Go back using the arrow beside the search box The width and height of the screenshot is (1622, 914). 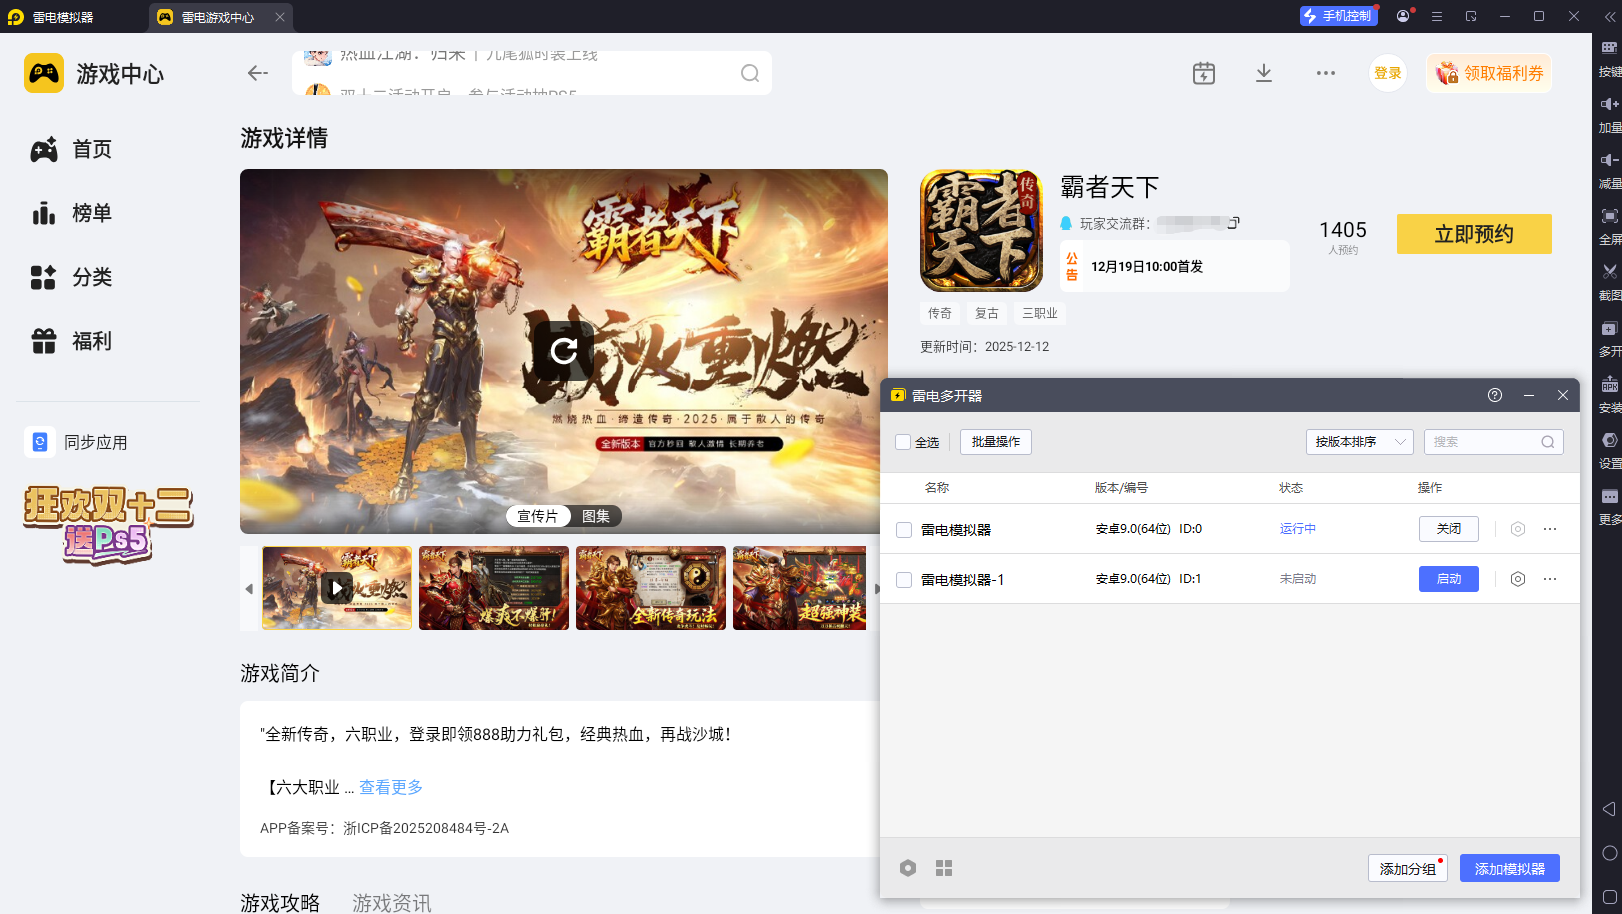coord(258,73)
